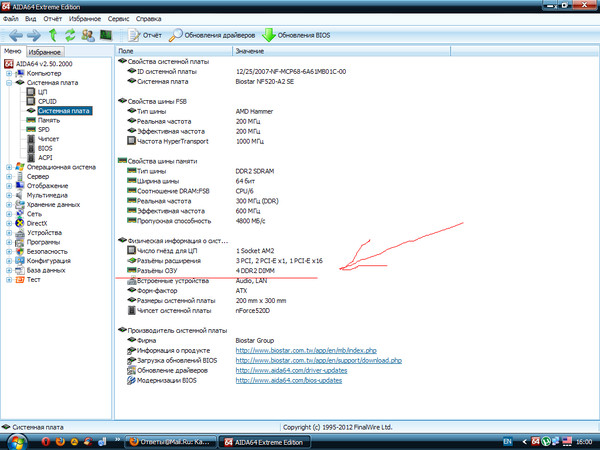Click the Программы tree icon
This screenshot has width=600, height=450.
tap(20, 242)
